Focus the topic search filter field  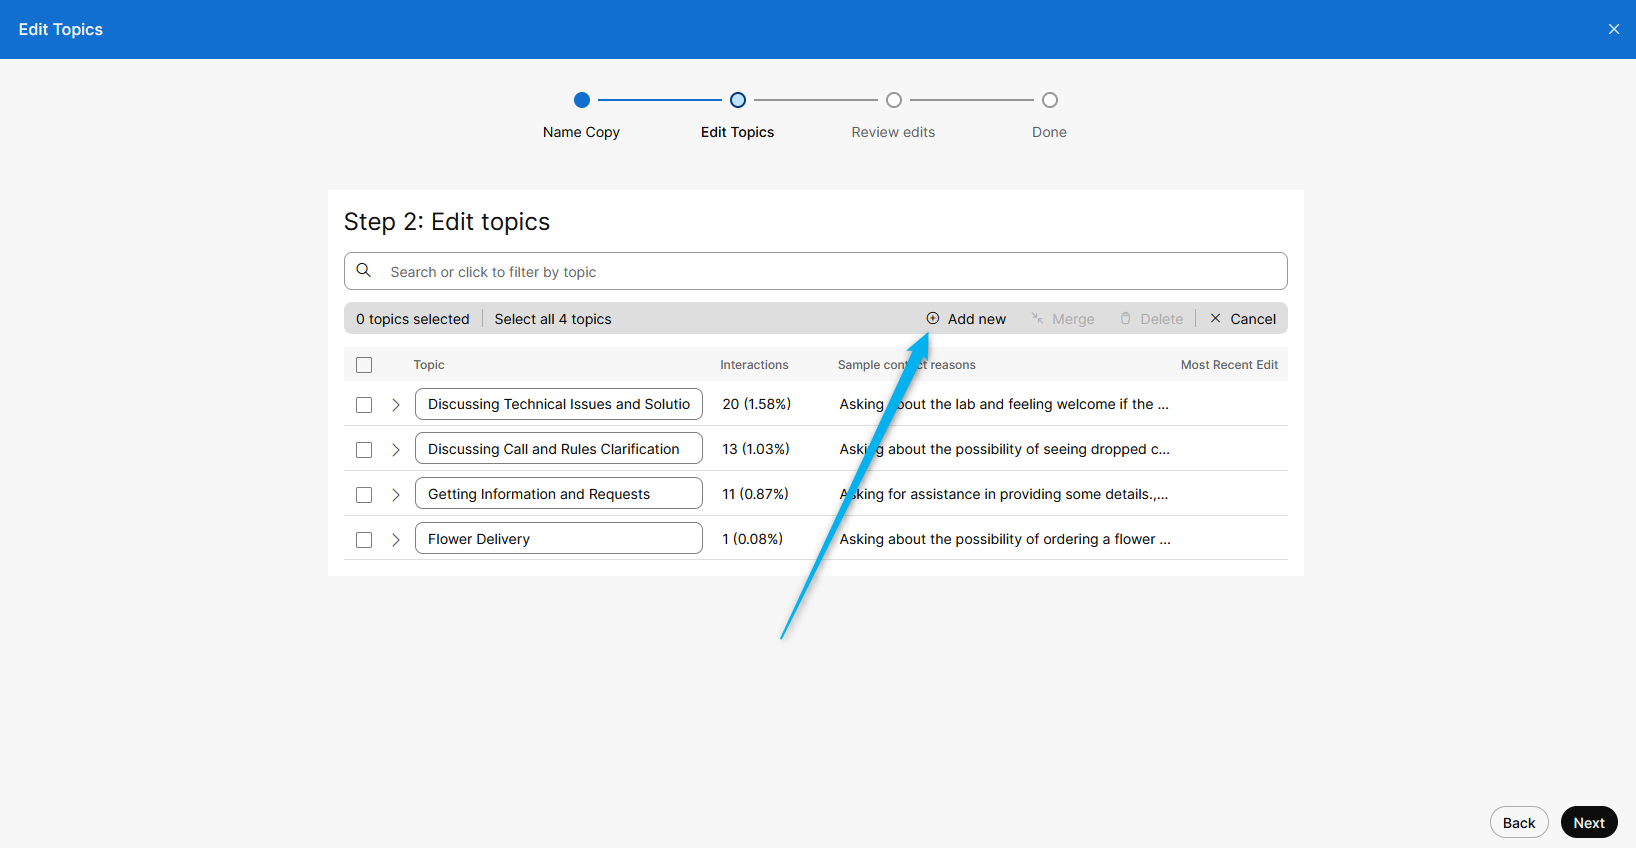(830, 272)
